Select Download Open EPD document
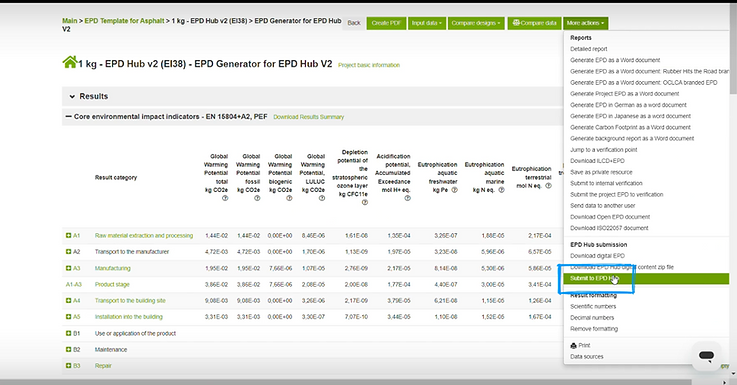This screenshot has height=385, width=737. point(610,217)
